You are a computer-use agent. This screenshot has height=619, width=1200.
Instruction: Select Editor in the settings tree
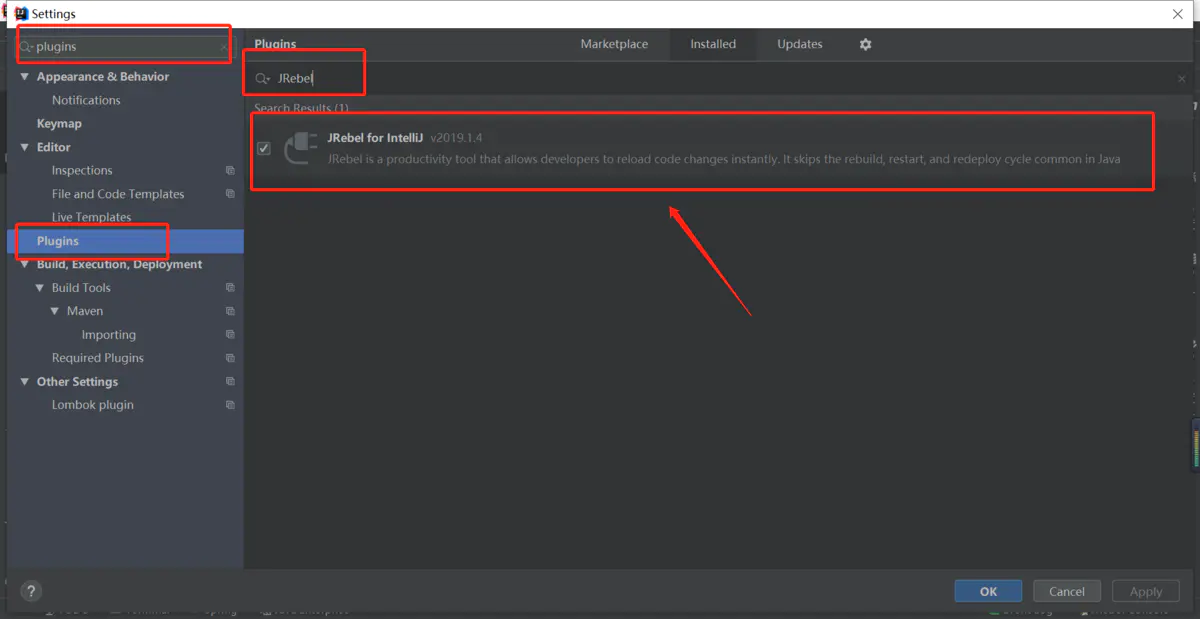point(54,147)
